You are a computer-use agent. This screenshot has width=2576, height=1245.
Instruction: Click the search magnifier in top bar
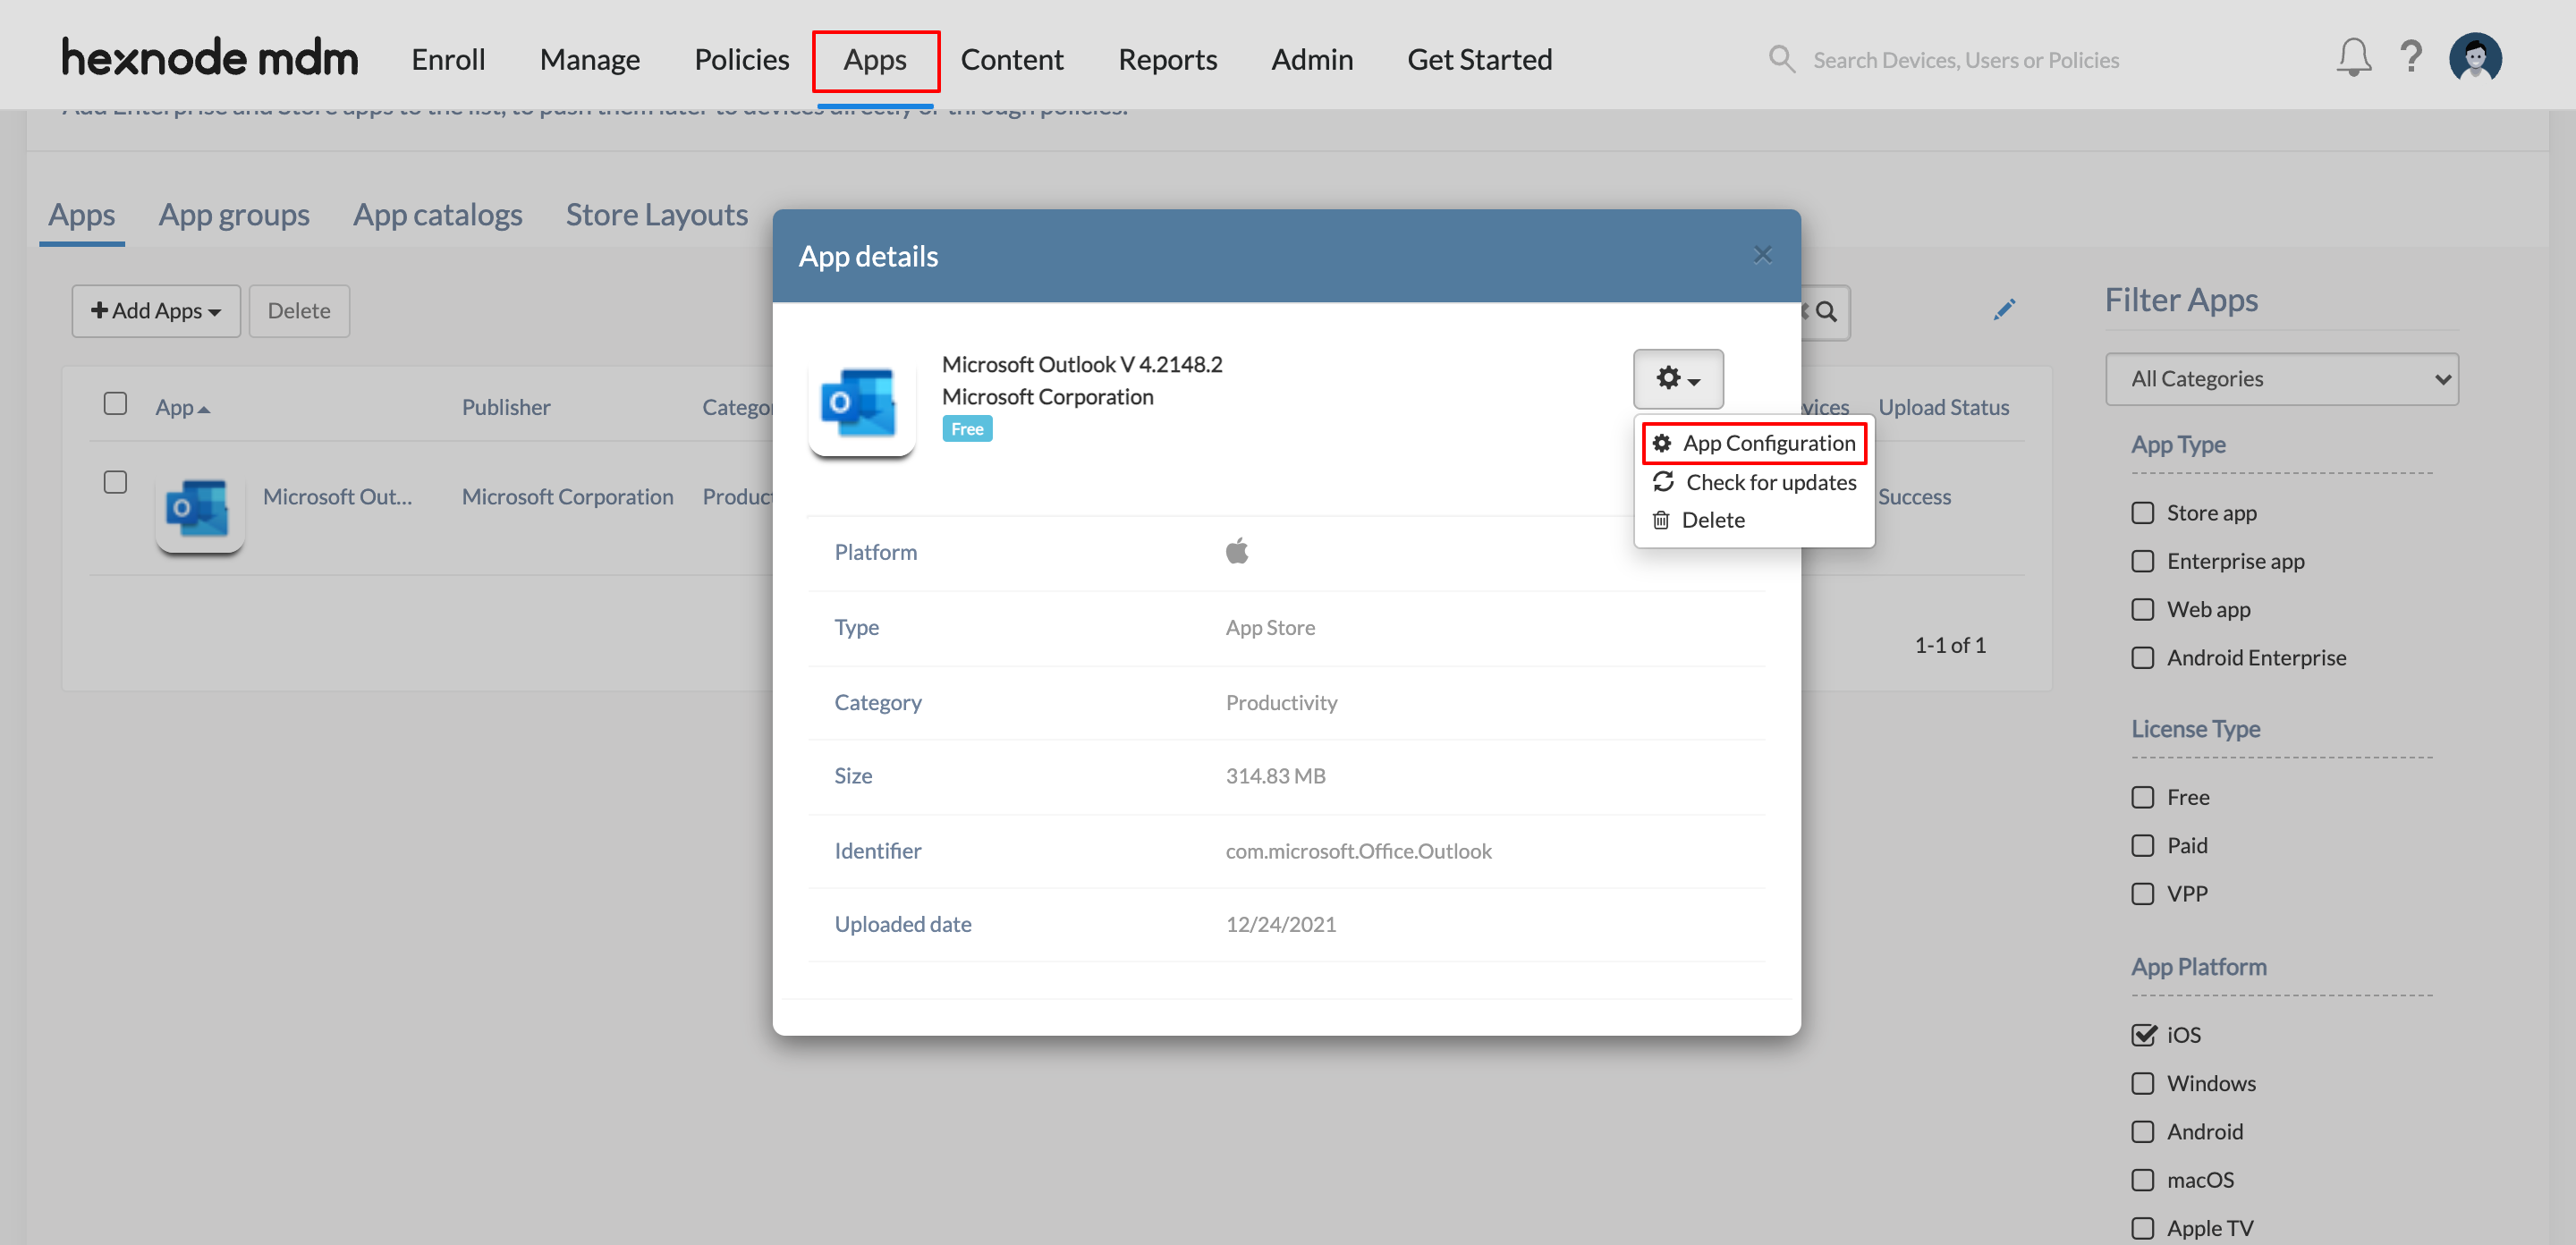(x=1781, y=59)
